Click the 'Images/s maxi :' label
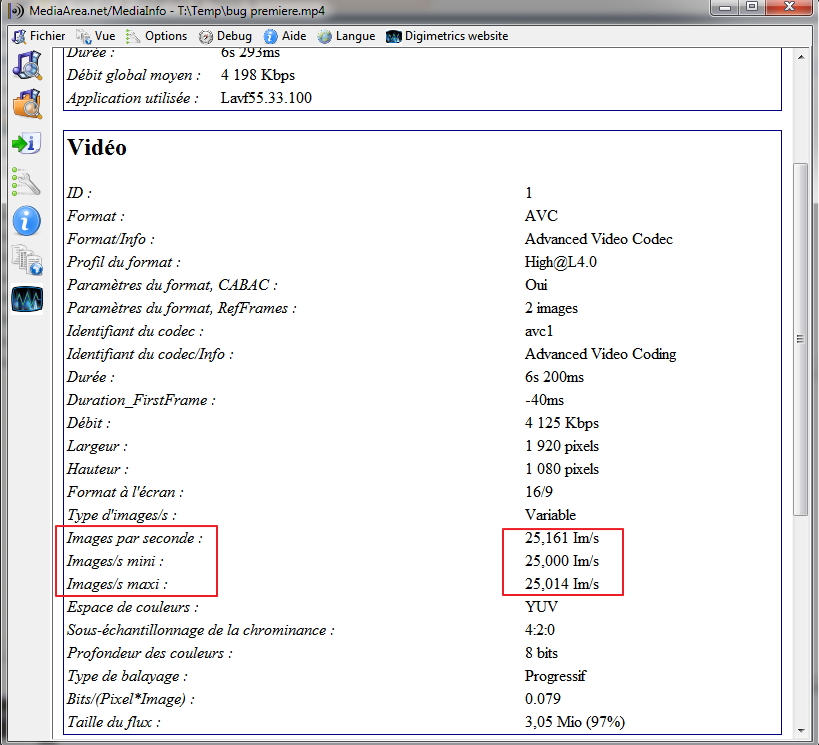This screenshot has width=819, height=745. (117, 584)
